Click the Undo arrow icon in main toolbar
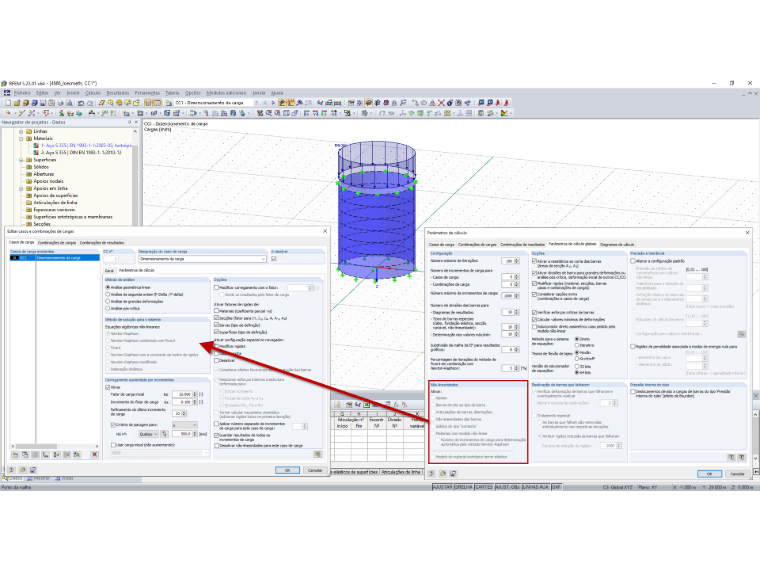Image resolution: width=760 pixels, height=570 pixels. pyautogui.click(x=81, y=103)
